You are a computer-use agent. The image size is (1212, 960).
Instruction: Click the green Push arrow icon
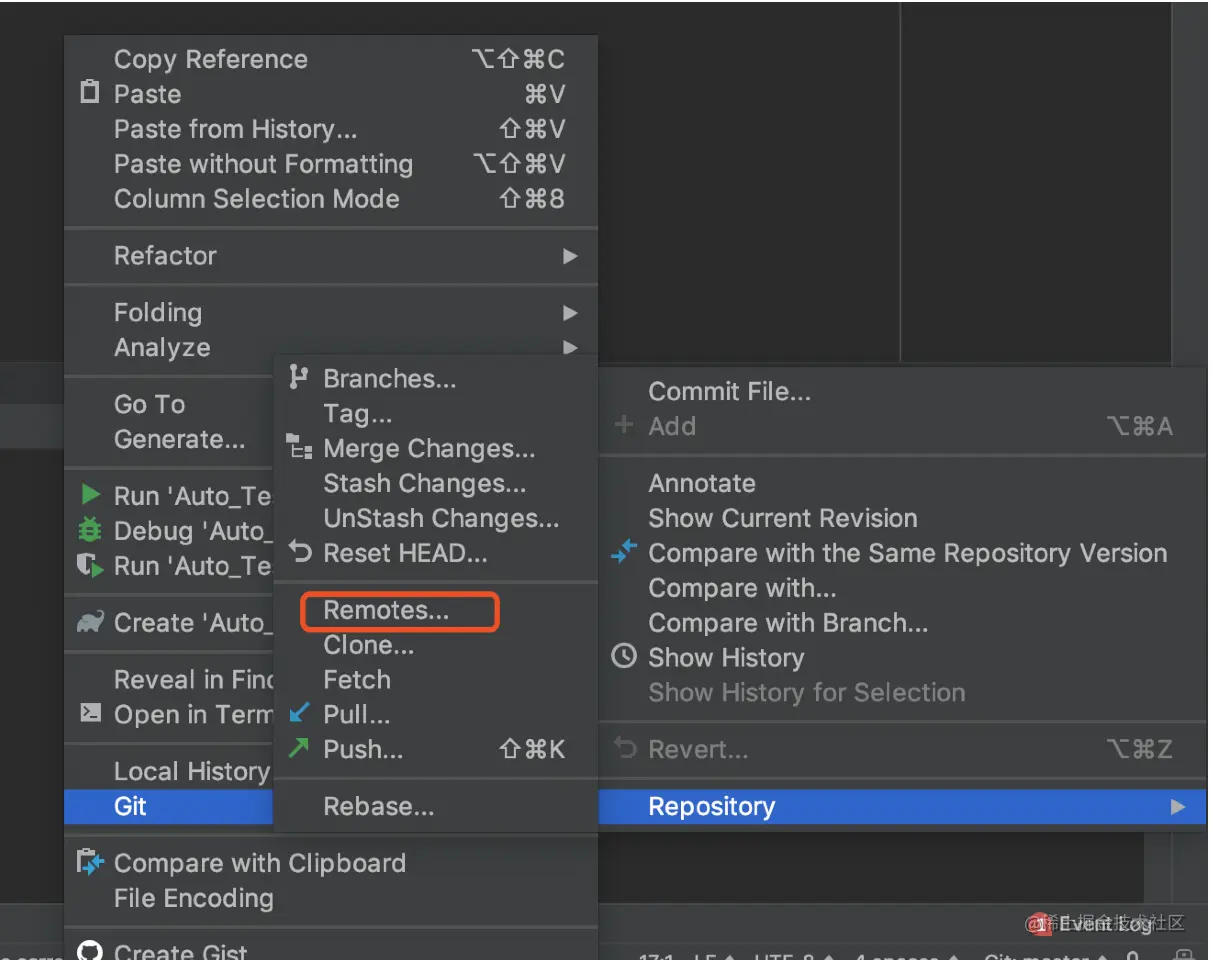299,748
